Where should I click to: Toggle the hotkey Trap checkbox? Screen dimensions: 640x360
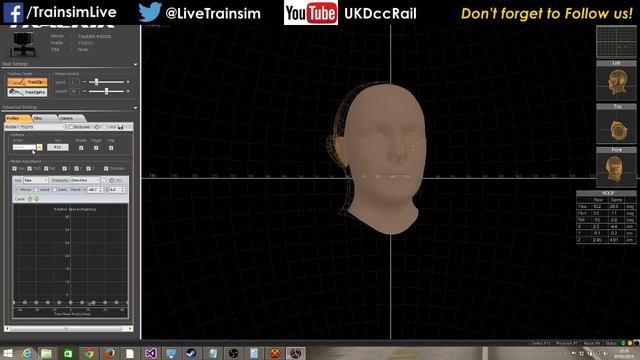click(111, 148)
